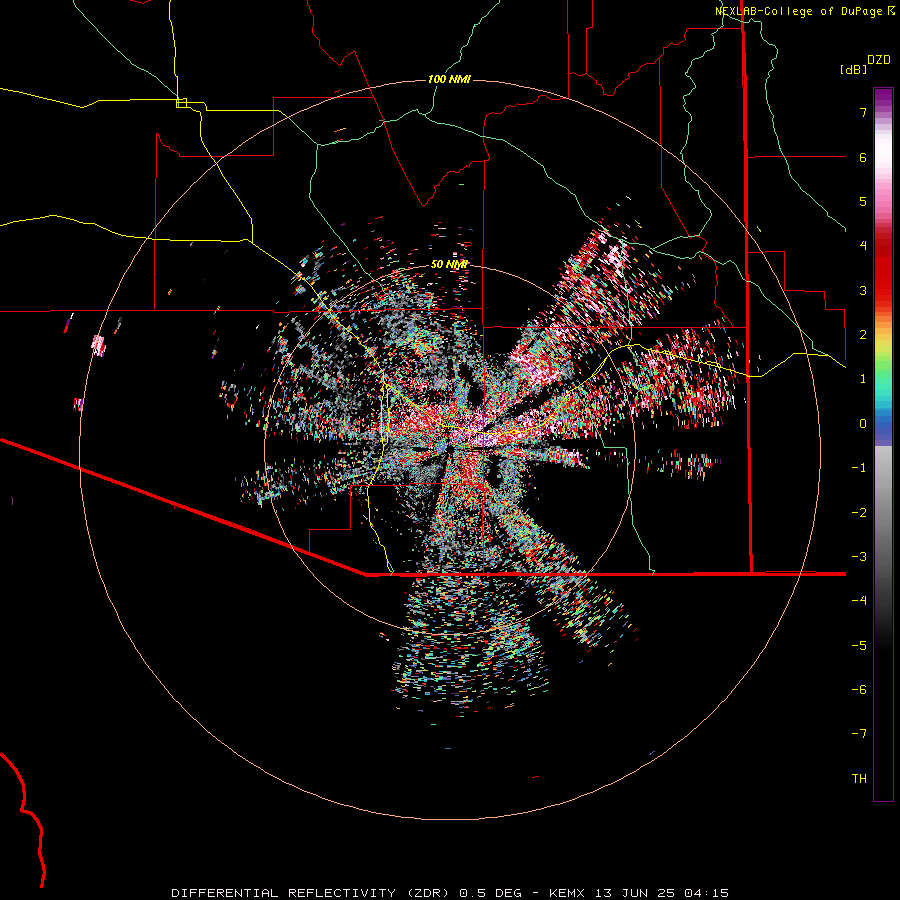Click the 5 value on the color scale
900x900 pixels.
coord(863,201)
